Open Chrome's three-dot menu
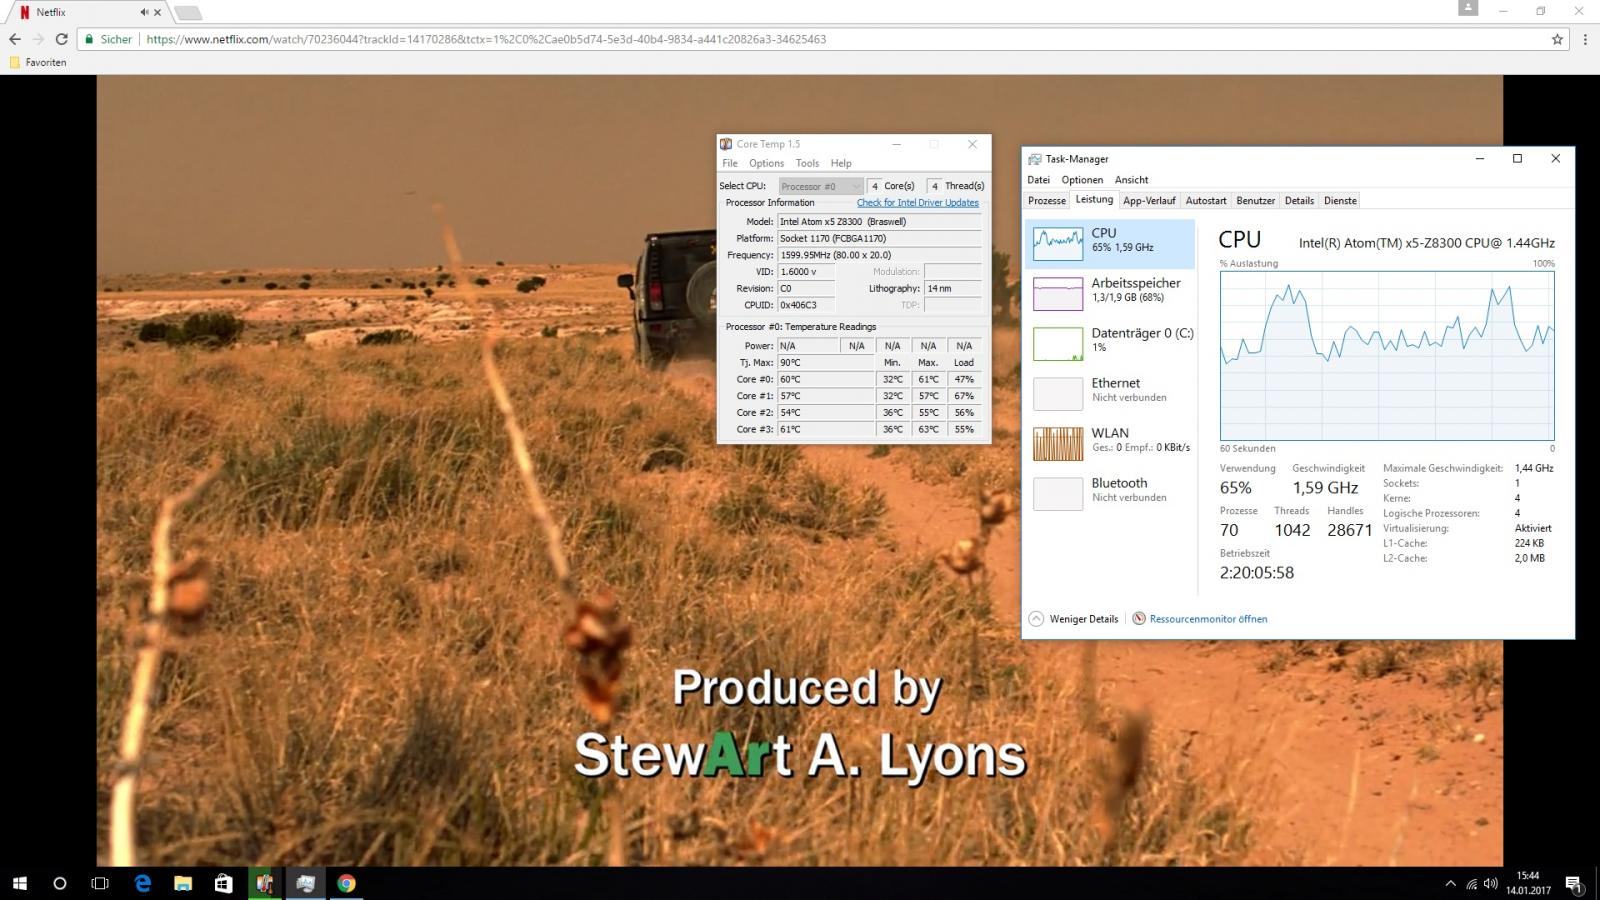1600x900 pixels. pos(1585,39)
